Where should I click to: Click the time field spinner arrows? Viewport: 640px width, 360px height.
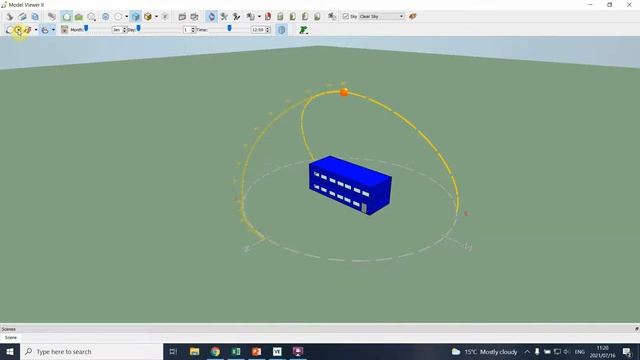click(x=268, y=30)
